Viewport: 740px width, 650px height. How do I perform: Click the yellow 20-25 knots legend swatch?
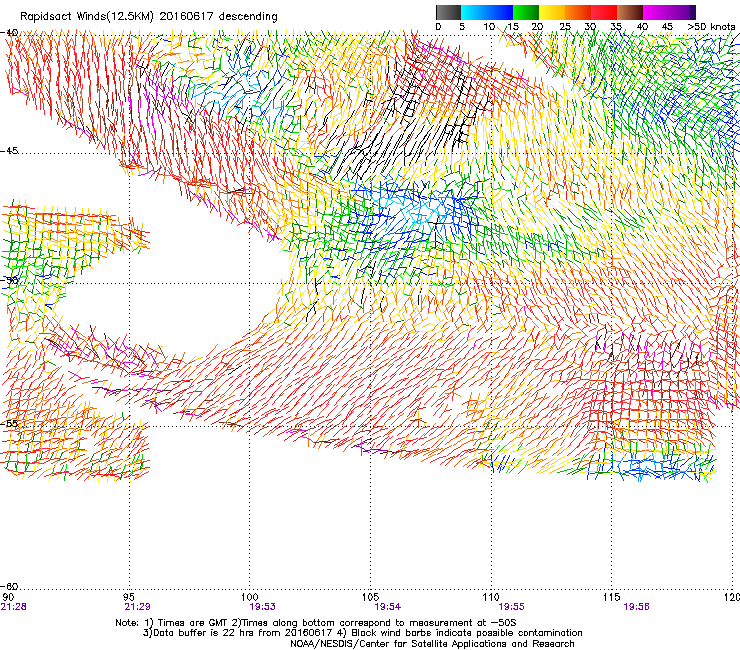[x=552, y=12]
